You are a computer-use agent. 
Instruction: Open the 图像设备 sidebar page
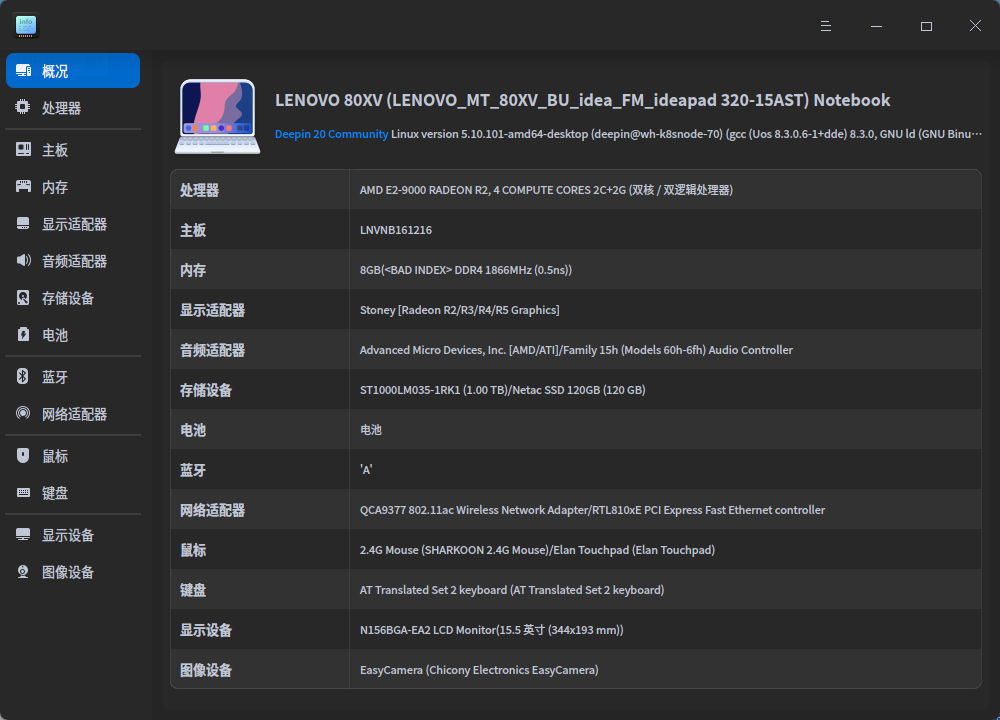pos(73,572)
